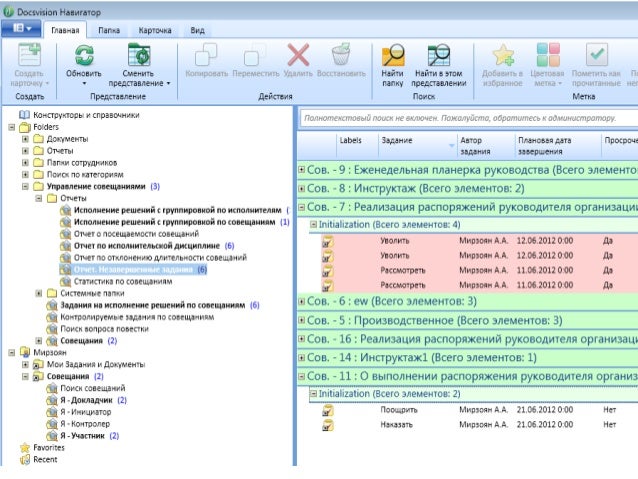Expand the Документы folder
The width and height of the screenshot is (638, 479).
(x=25, y=139)
